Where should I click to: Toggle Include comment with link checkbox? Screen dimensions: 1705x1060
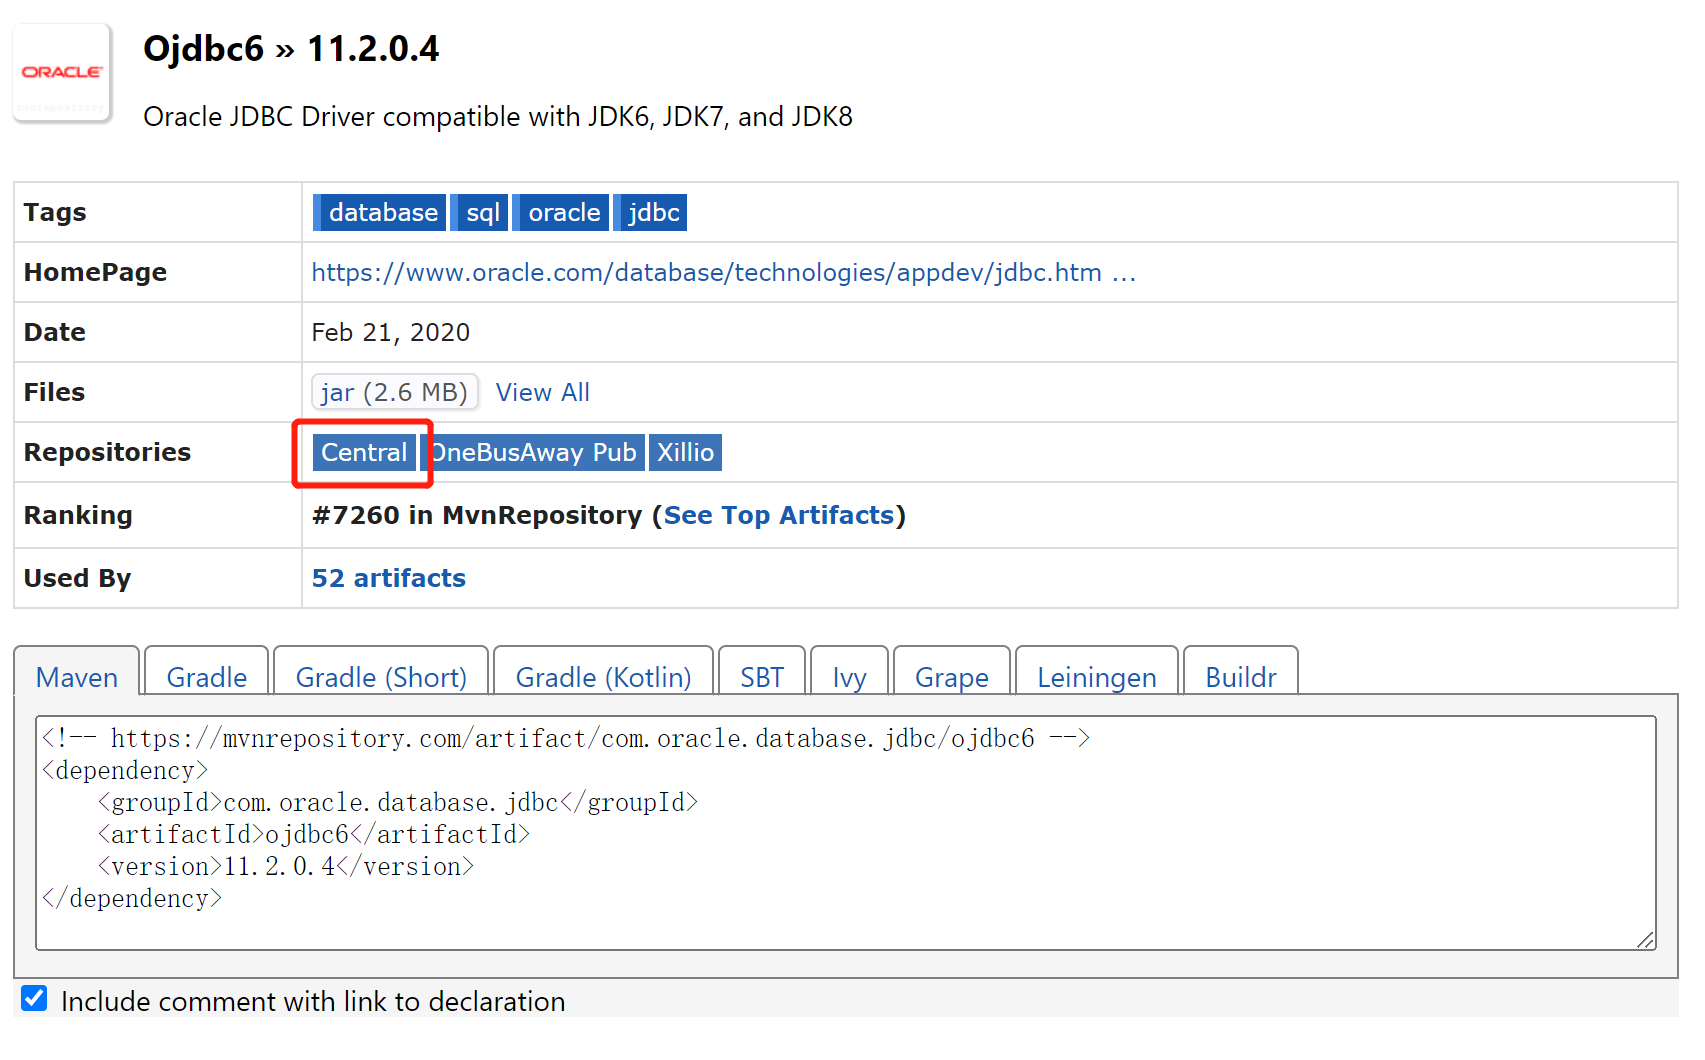34,998
